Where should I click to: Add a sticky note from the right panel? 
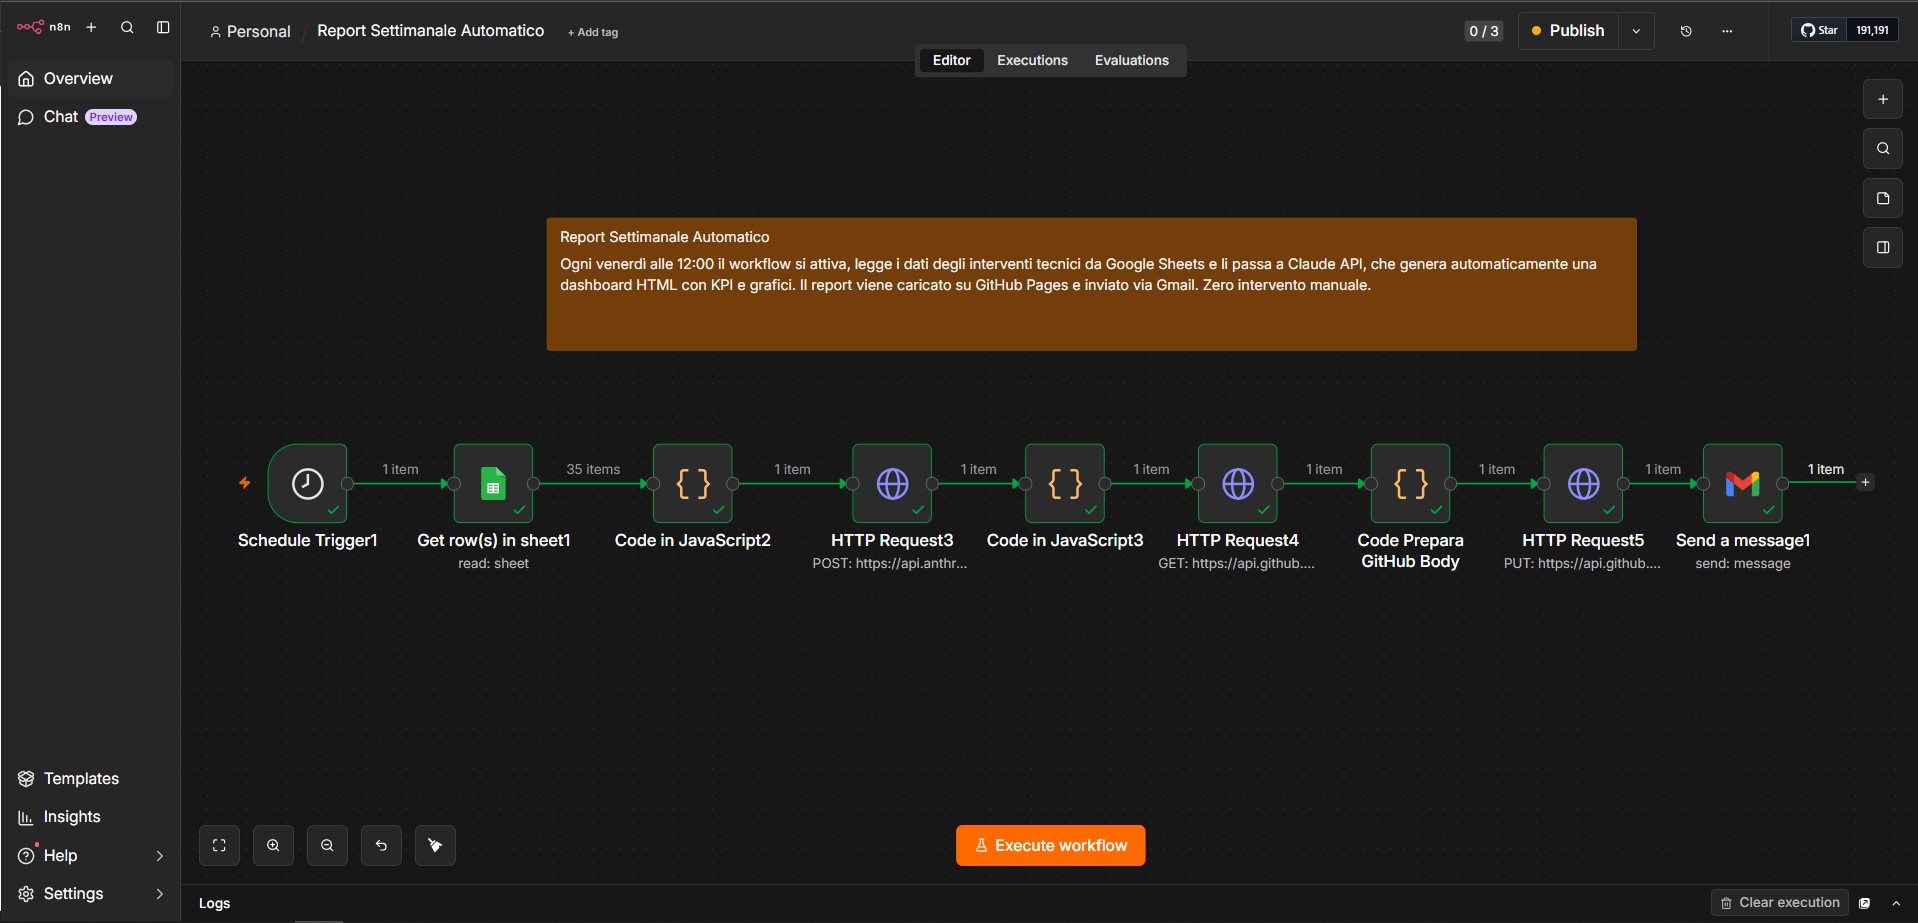1883,198
